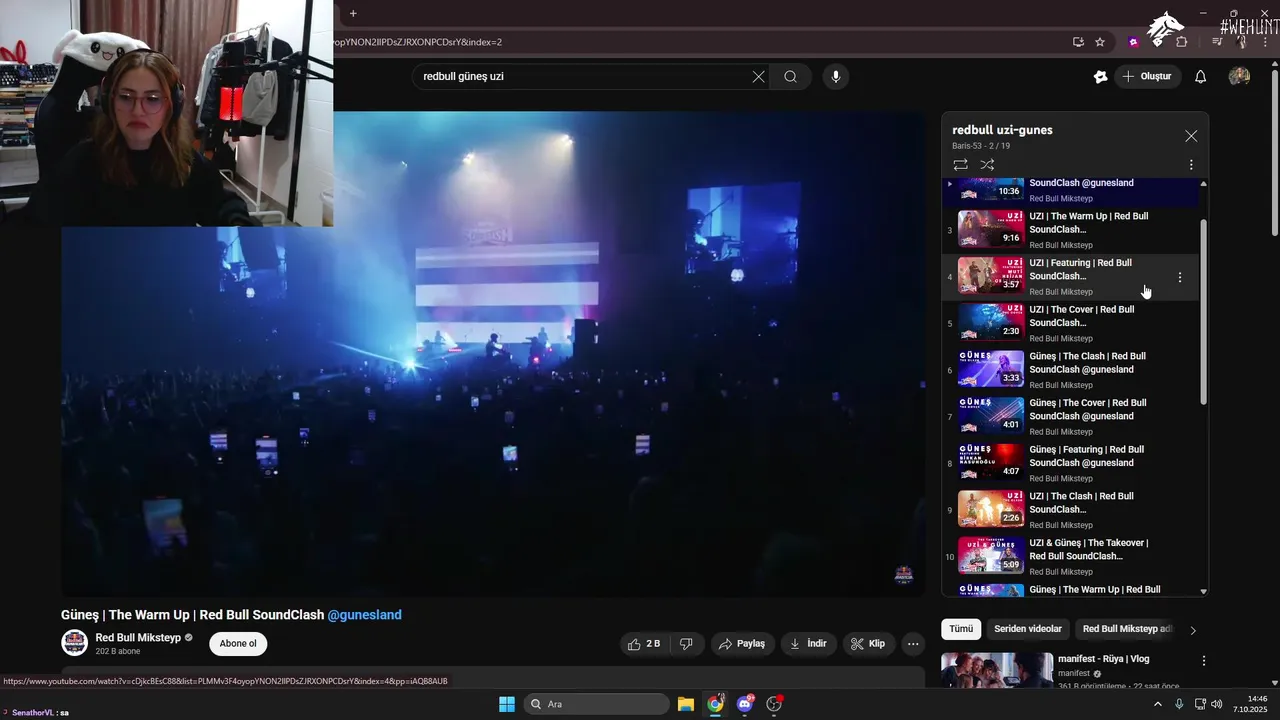Show more filter chips with right arrow
1280x720 pixels.
tap(1192, 630)
